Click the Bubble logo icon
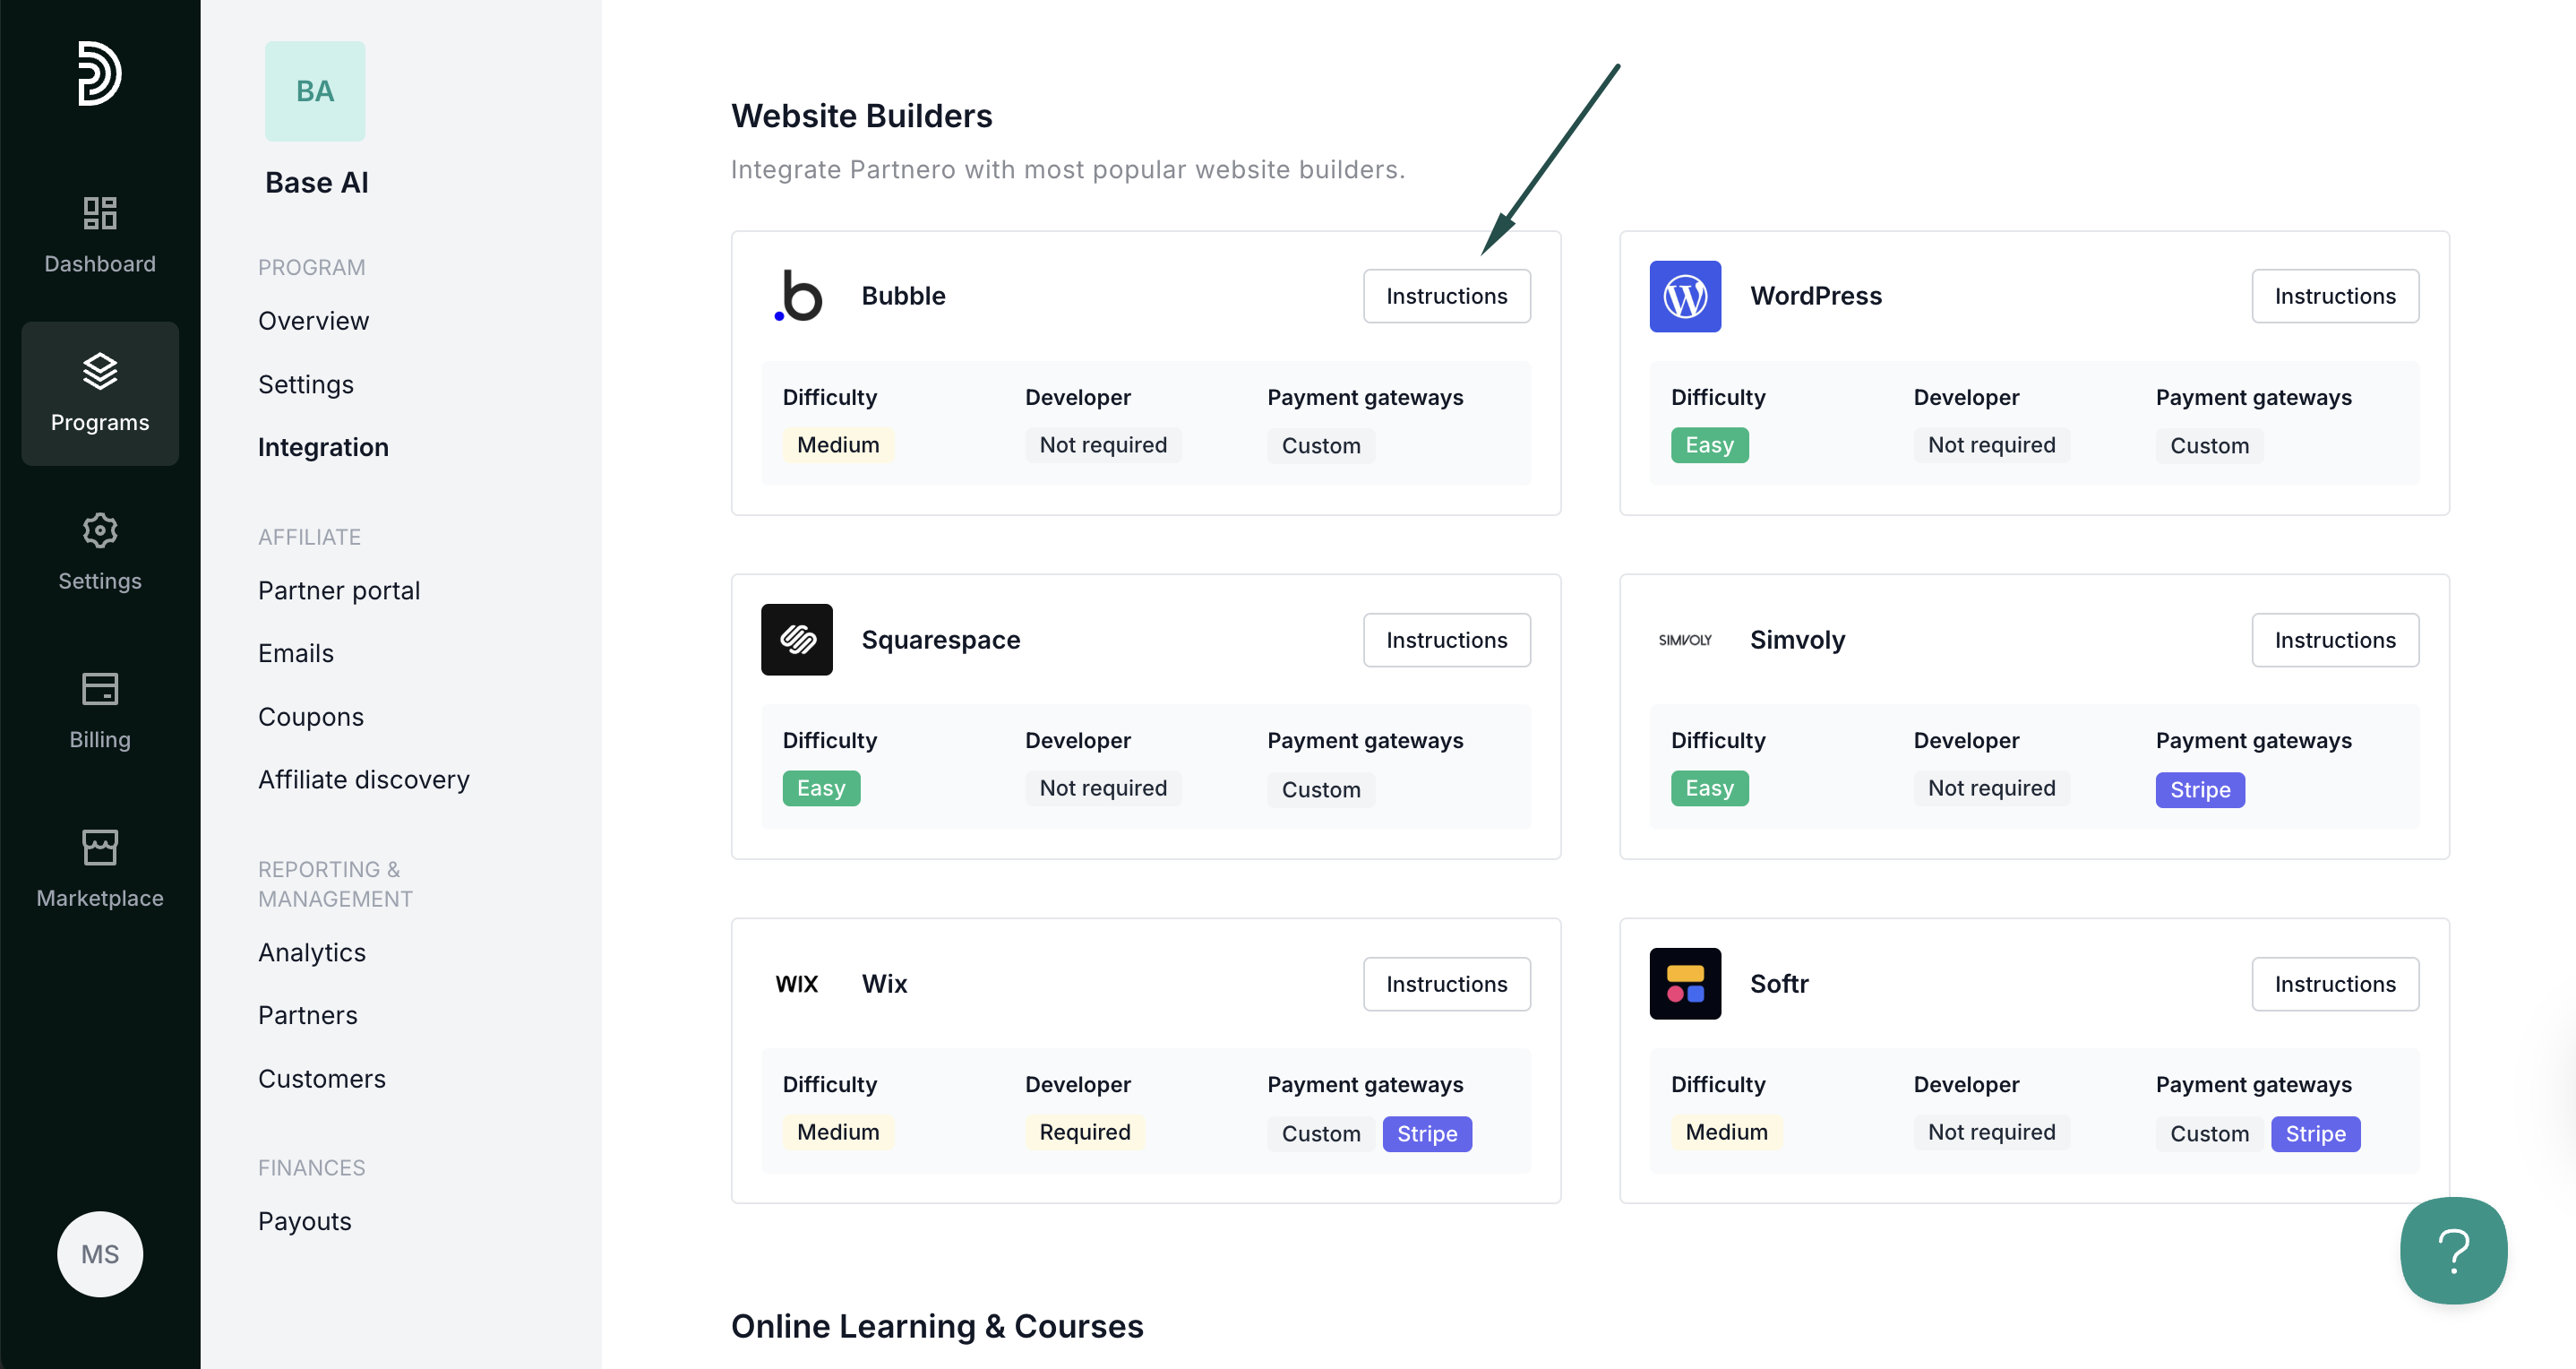Screen dimensions: 2576x1369 point(797,296)
